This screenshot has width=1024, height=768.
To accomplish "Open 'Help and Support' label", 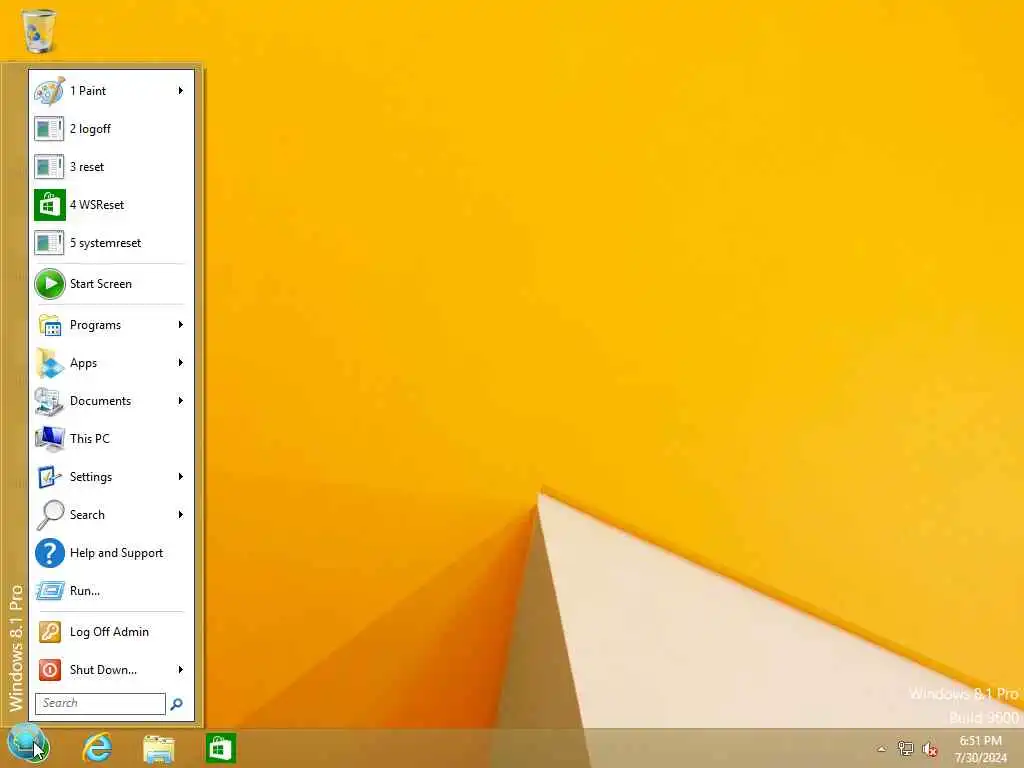I will (116, 553).
